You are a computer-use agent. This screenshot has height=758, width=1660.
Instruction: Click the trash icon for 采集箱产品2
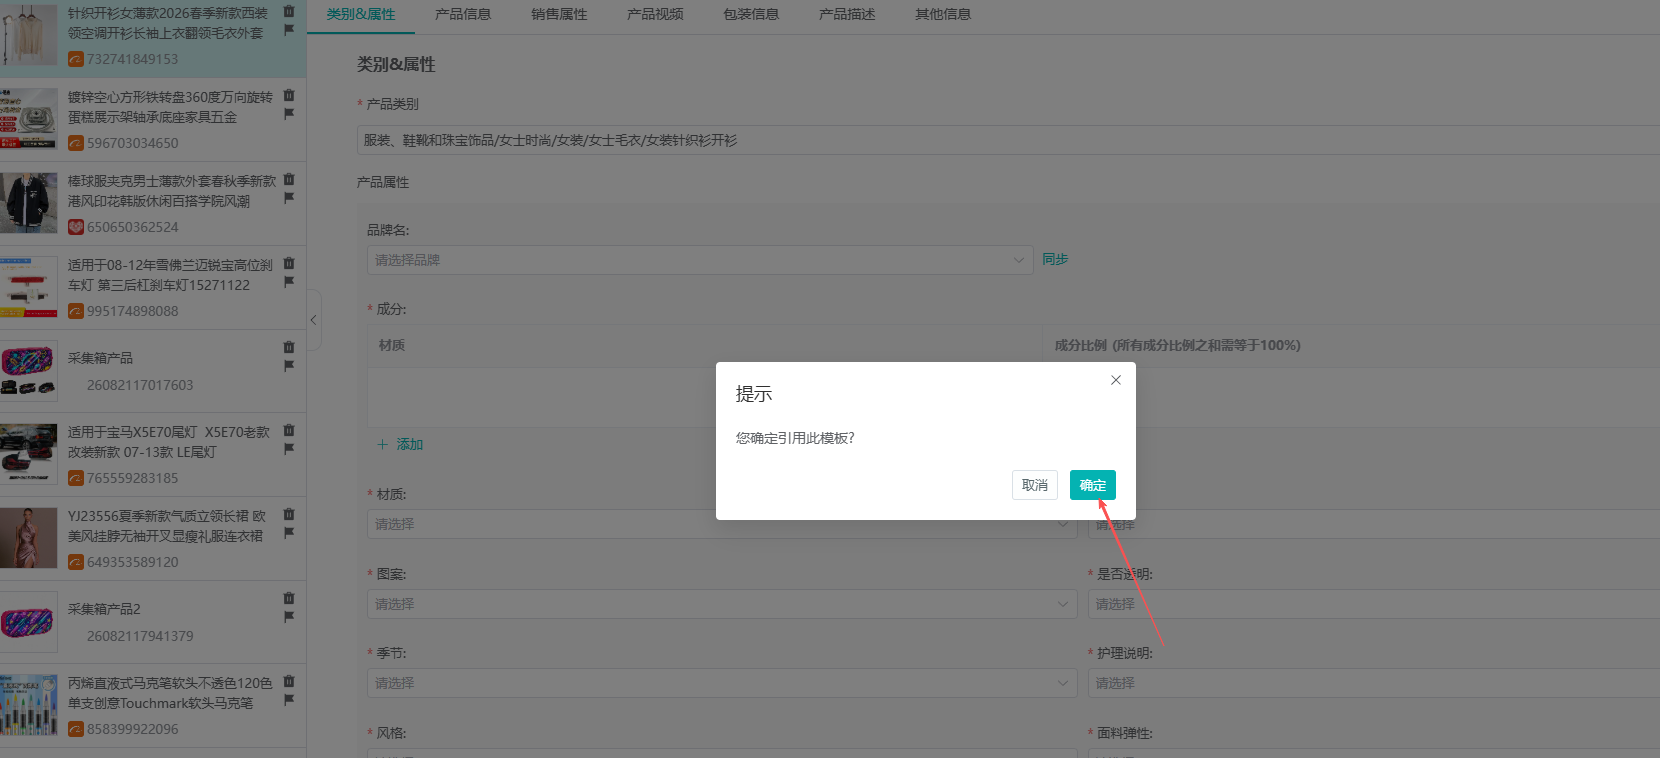(x=289, y=598)
